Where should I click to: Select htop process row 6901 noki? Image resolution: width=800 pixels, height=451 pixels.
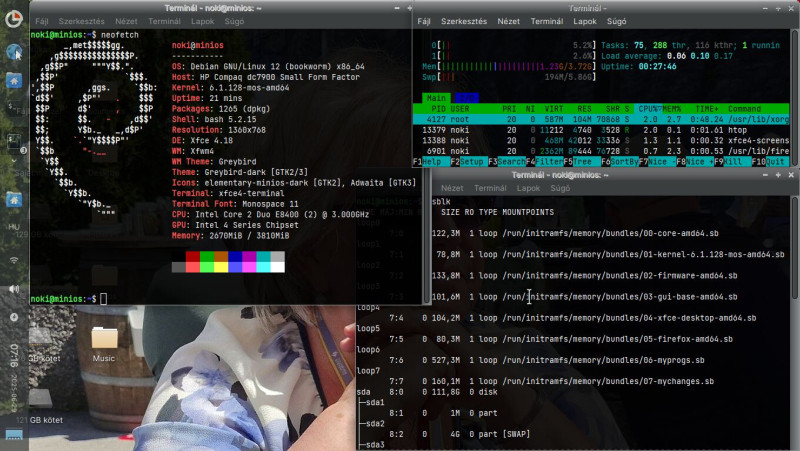601,151
